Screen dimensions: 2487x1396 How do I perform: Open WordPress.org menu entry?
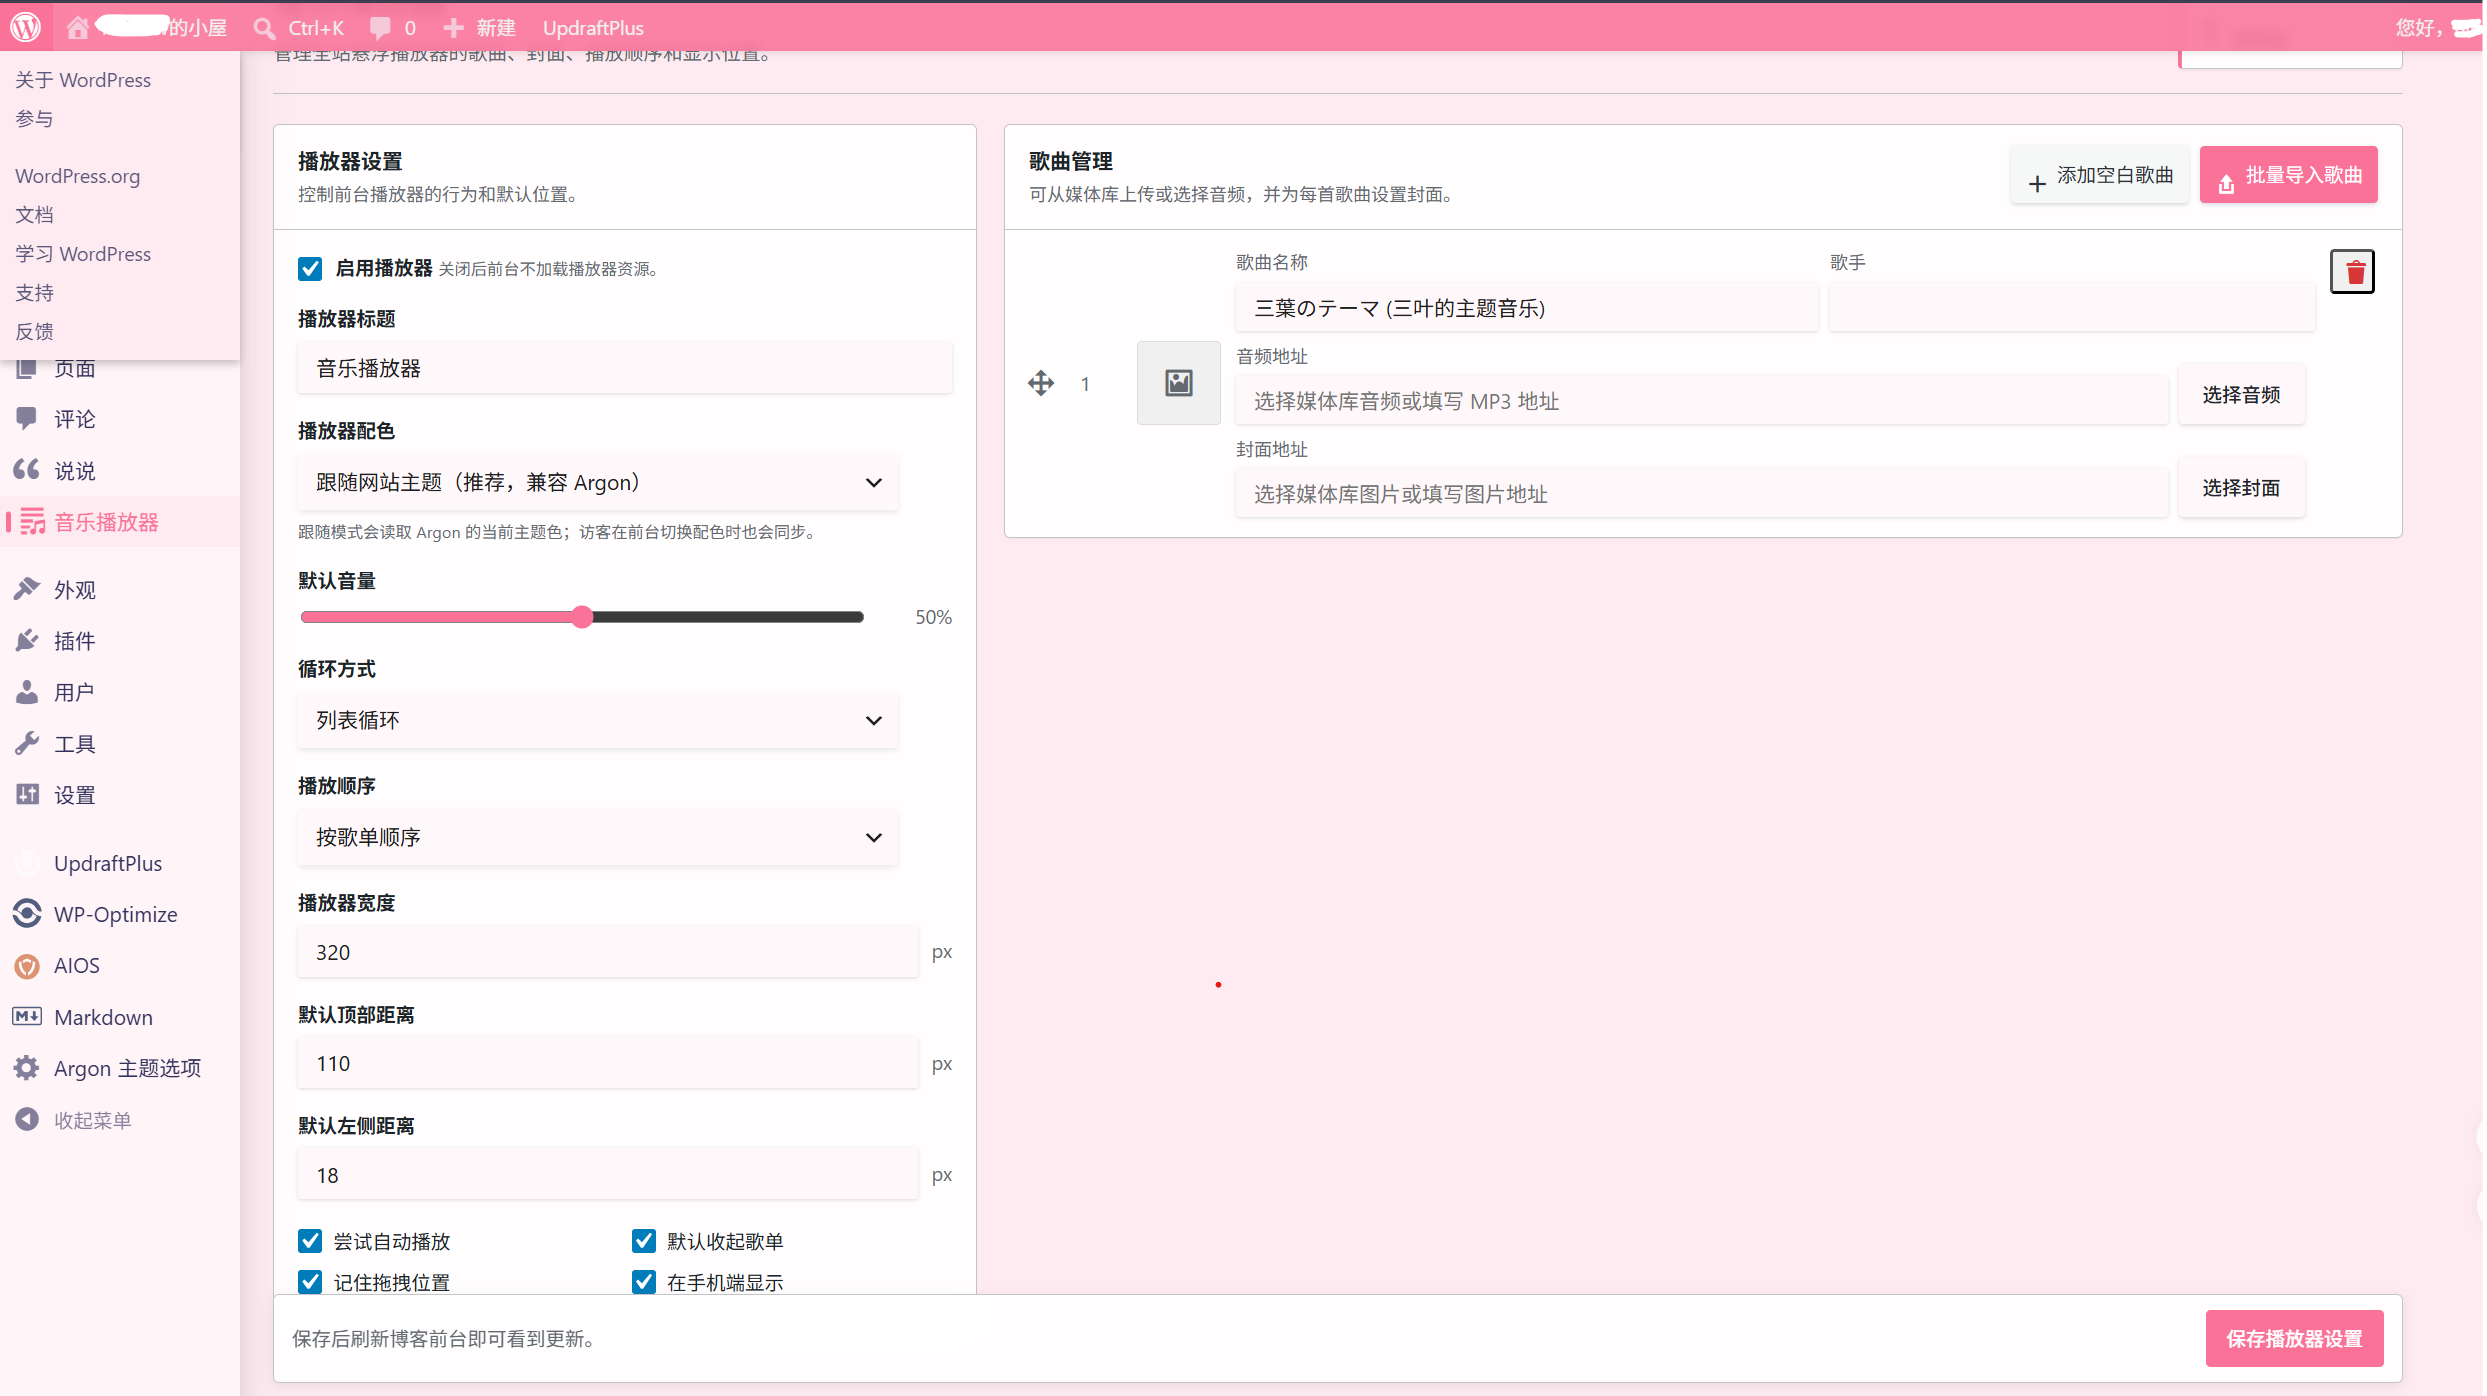[78, 176]
